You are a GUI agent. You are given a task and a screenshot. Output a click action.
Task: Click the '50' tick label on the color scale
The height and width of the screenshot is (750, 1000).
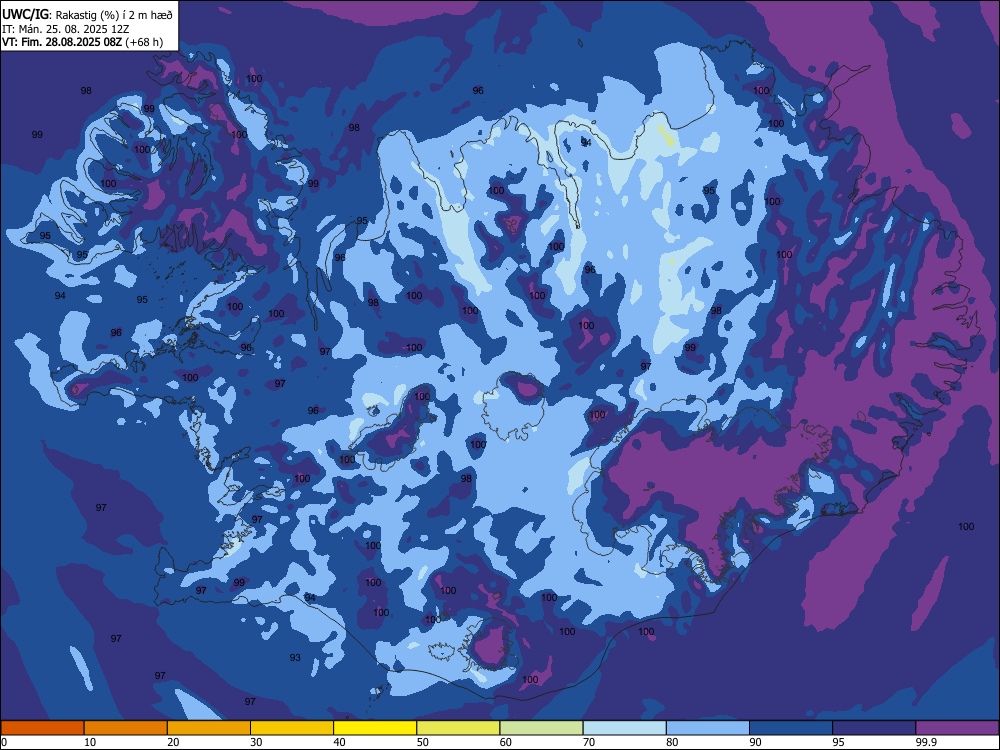coord(423,742)
